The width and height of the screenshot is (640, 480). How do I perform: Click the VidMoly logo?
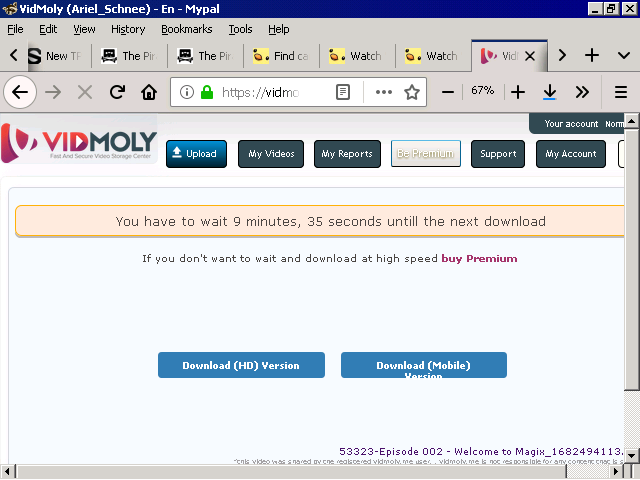click(79, 142)
